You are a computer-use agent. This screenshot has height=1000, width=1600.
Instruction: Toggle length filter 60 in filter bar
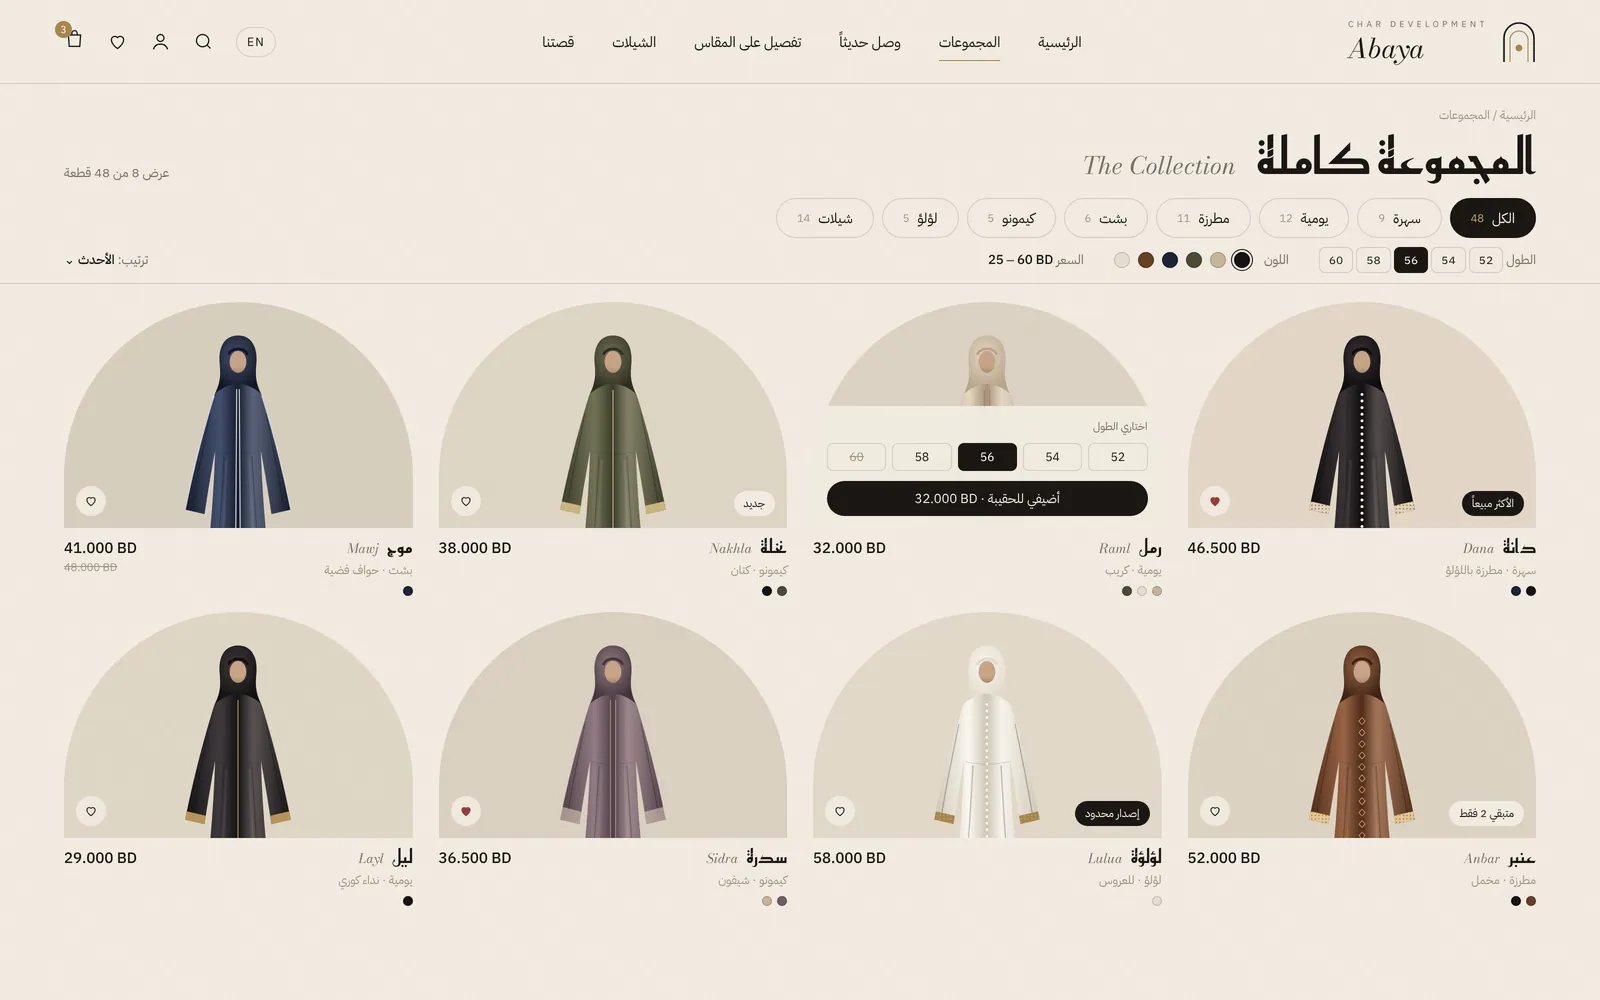(x=1336, y=260)
